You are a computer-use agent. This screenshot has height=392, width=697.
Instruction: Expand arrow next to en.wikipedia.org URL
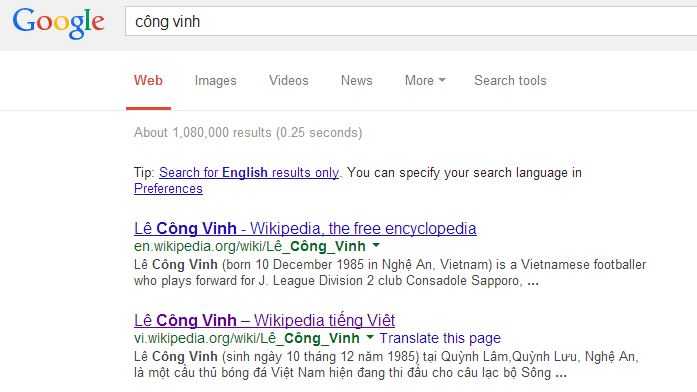(x=376, y=245)
